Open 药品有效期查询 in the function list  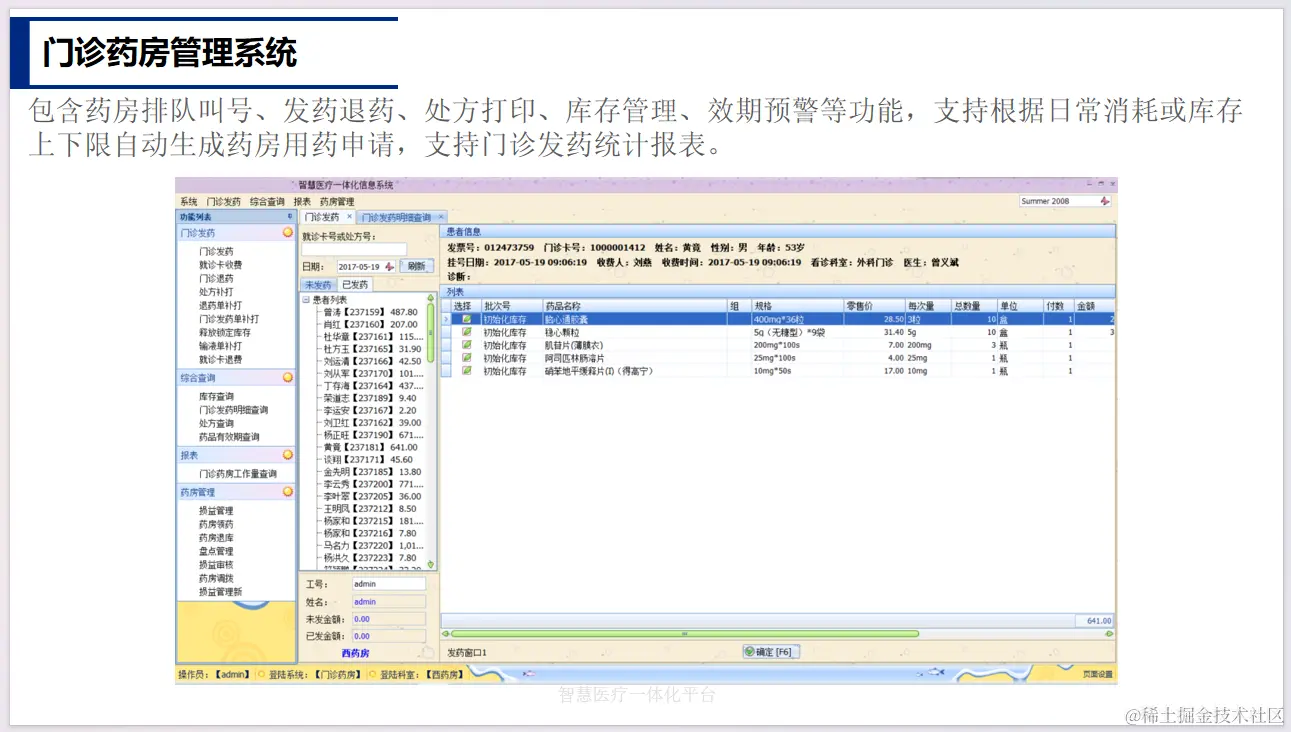[229, 437]
